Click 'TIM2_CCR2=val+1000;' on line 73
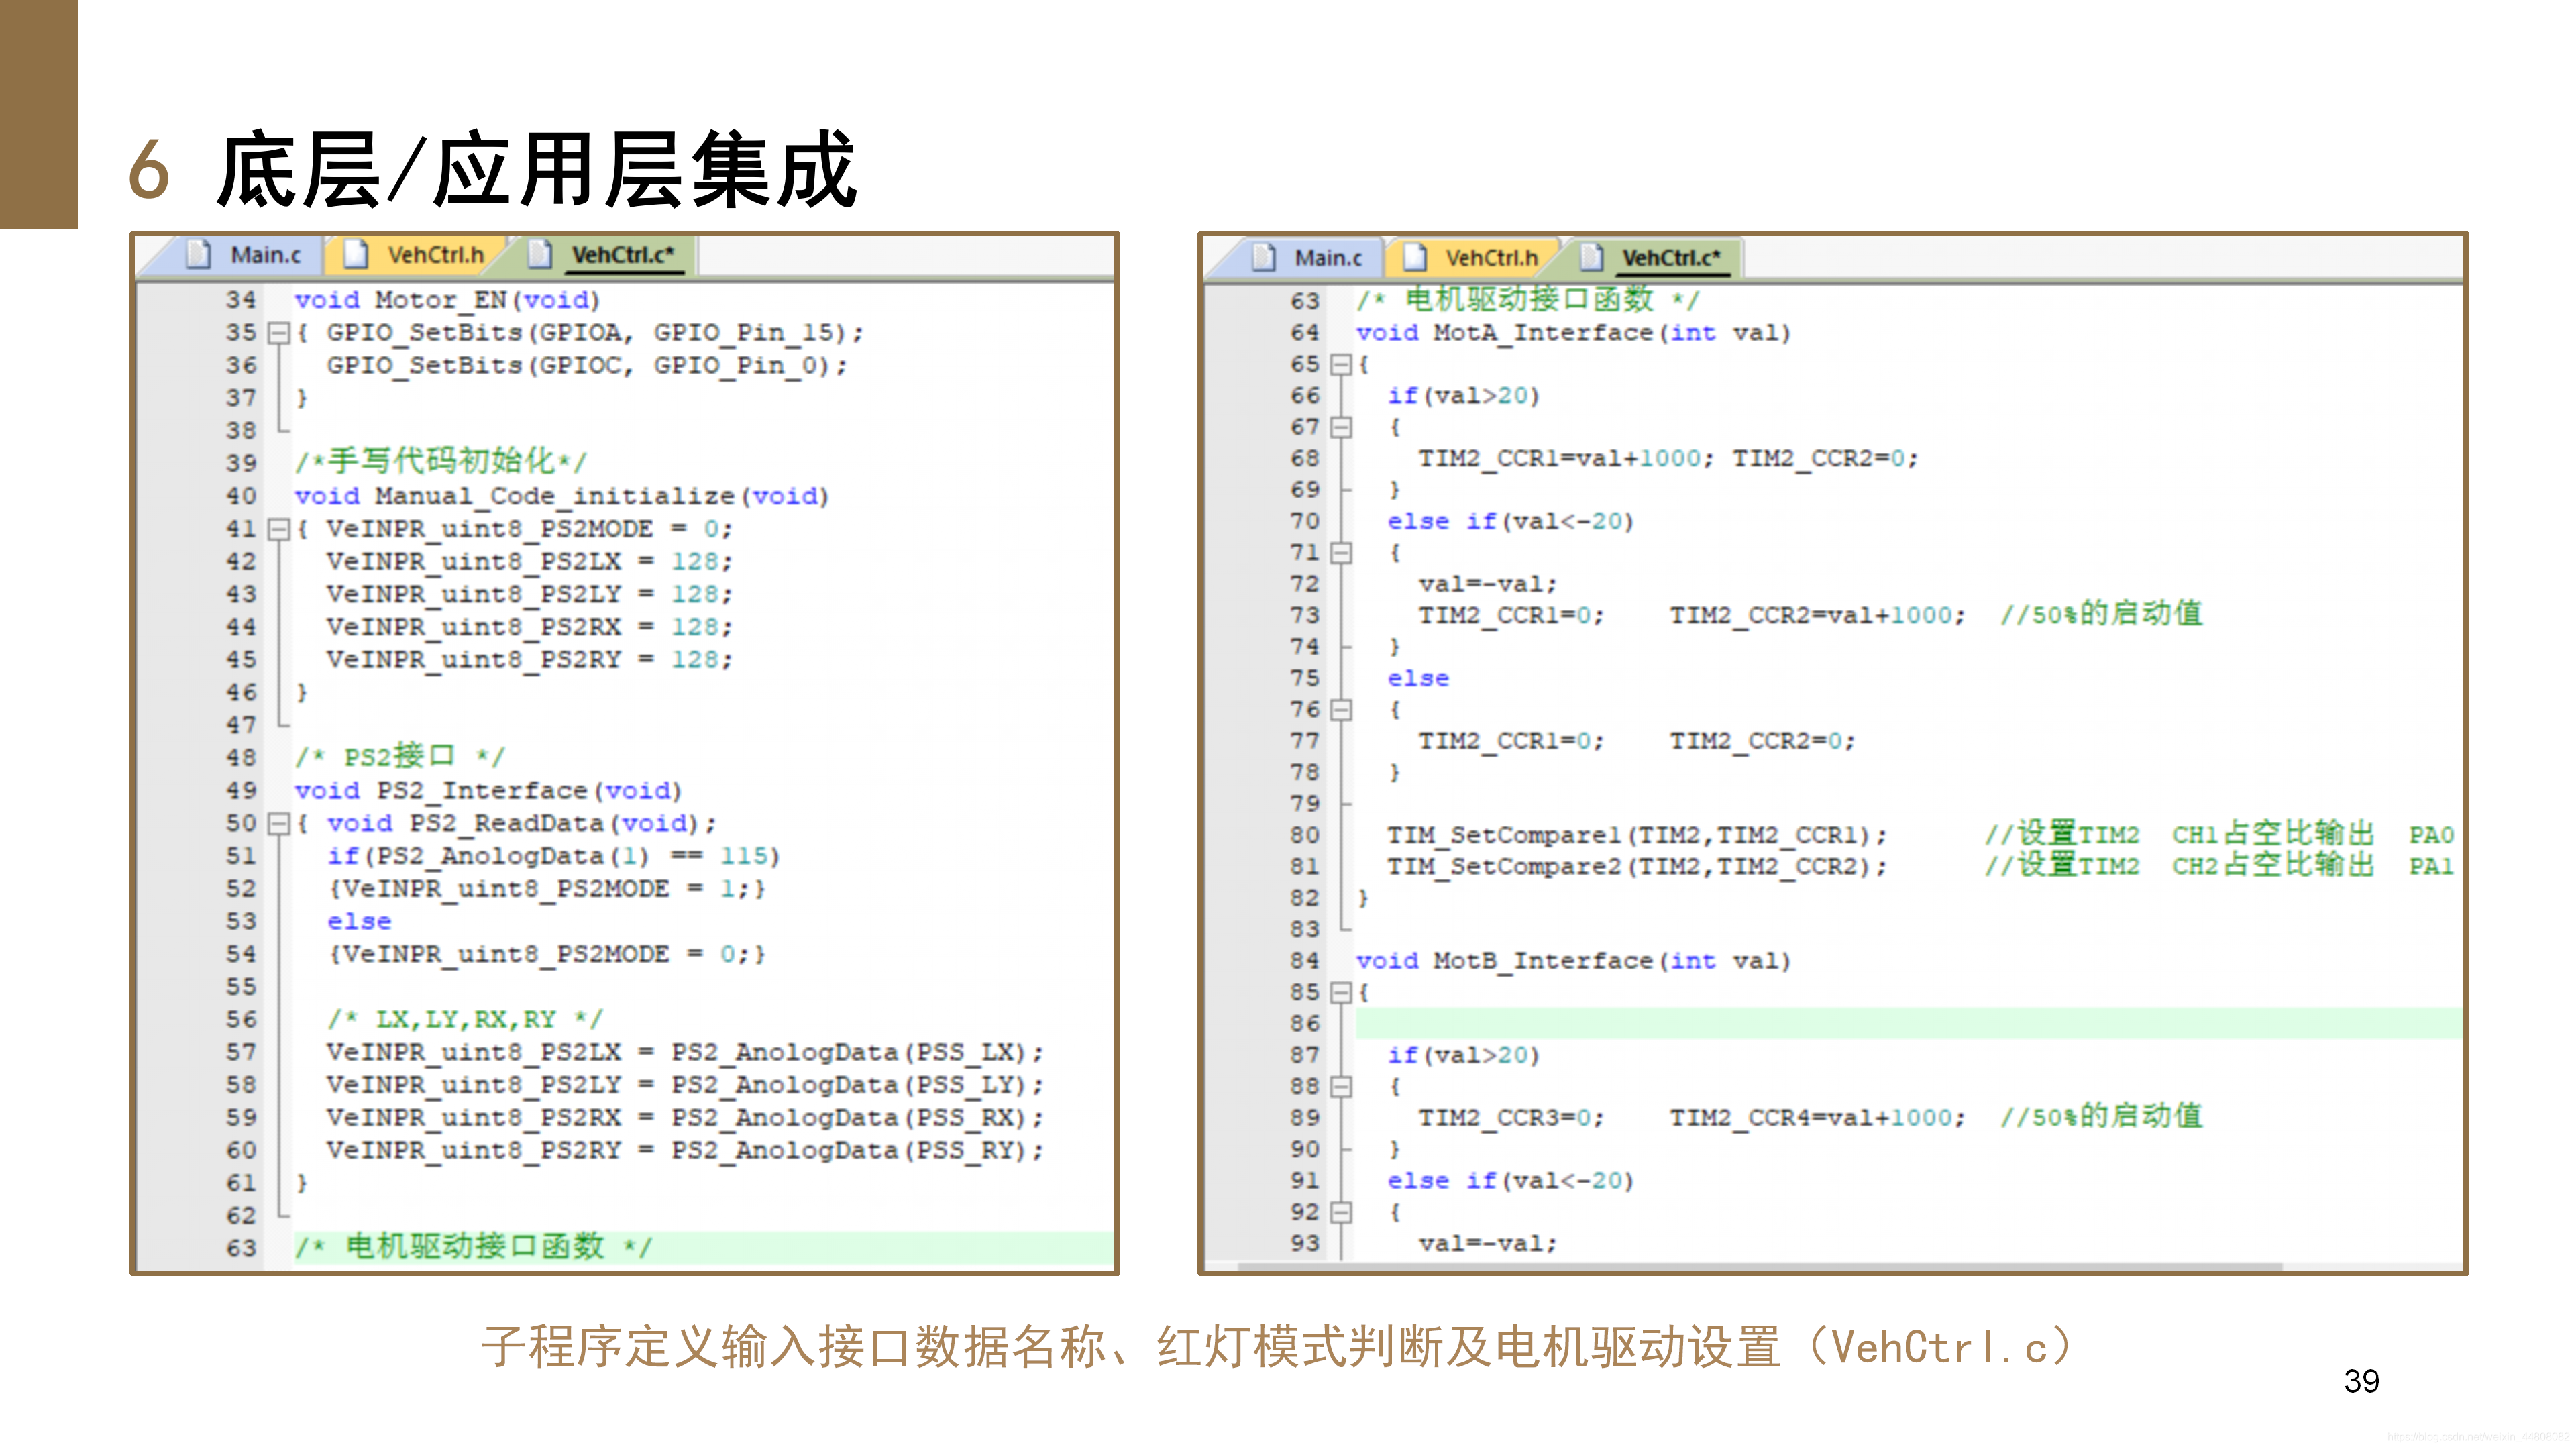The width and height of the screenshot is (2576, 1449). [x=1817, y=615]
